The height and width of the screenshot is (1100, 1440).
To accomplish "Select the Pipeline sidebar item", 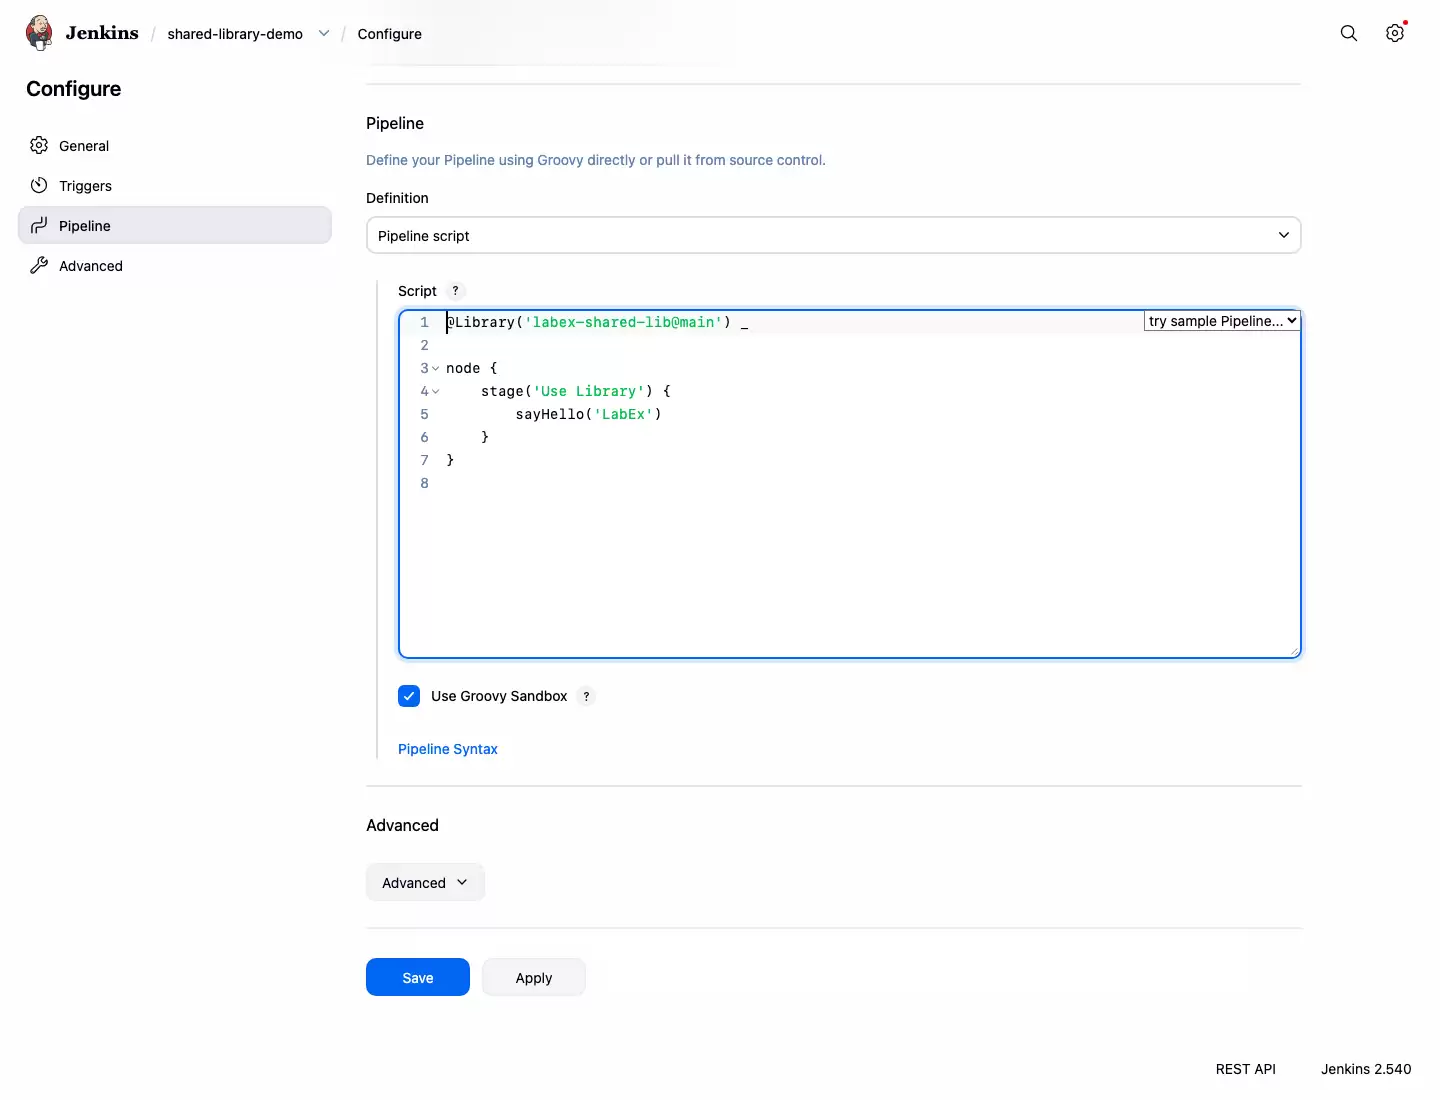I will pos(175,225).
